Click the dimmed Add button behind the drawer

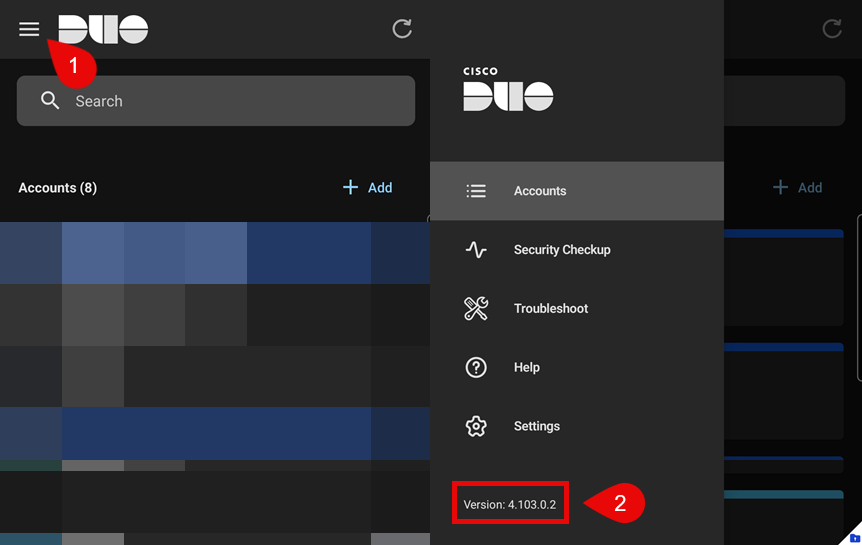[x=798, y=187]
